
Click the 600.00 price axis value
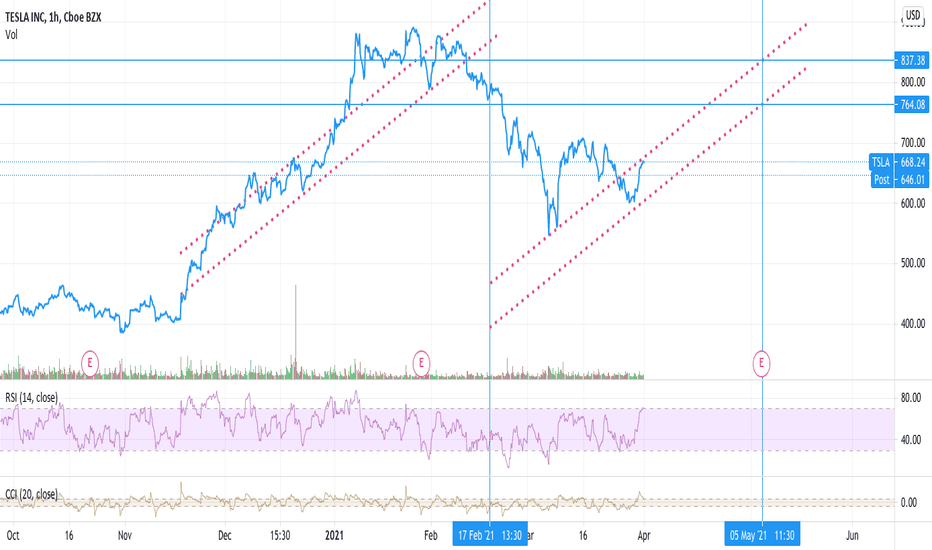(x=912, y=203)
